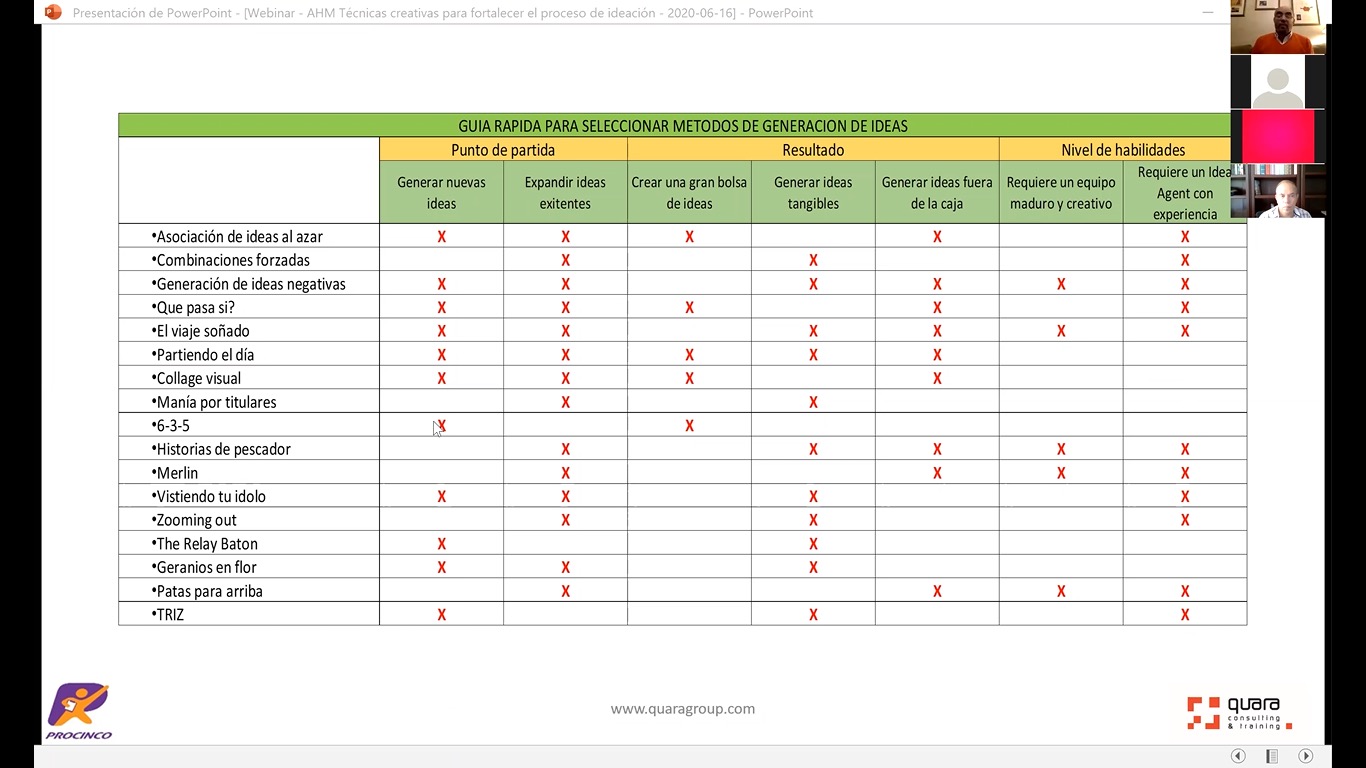Click the 'Geranios en flor' row label

(204, 568)
